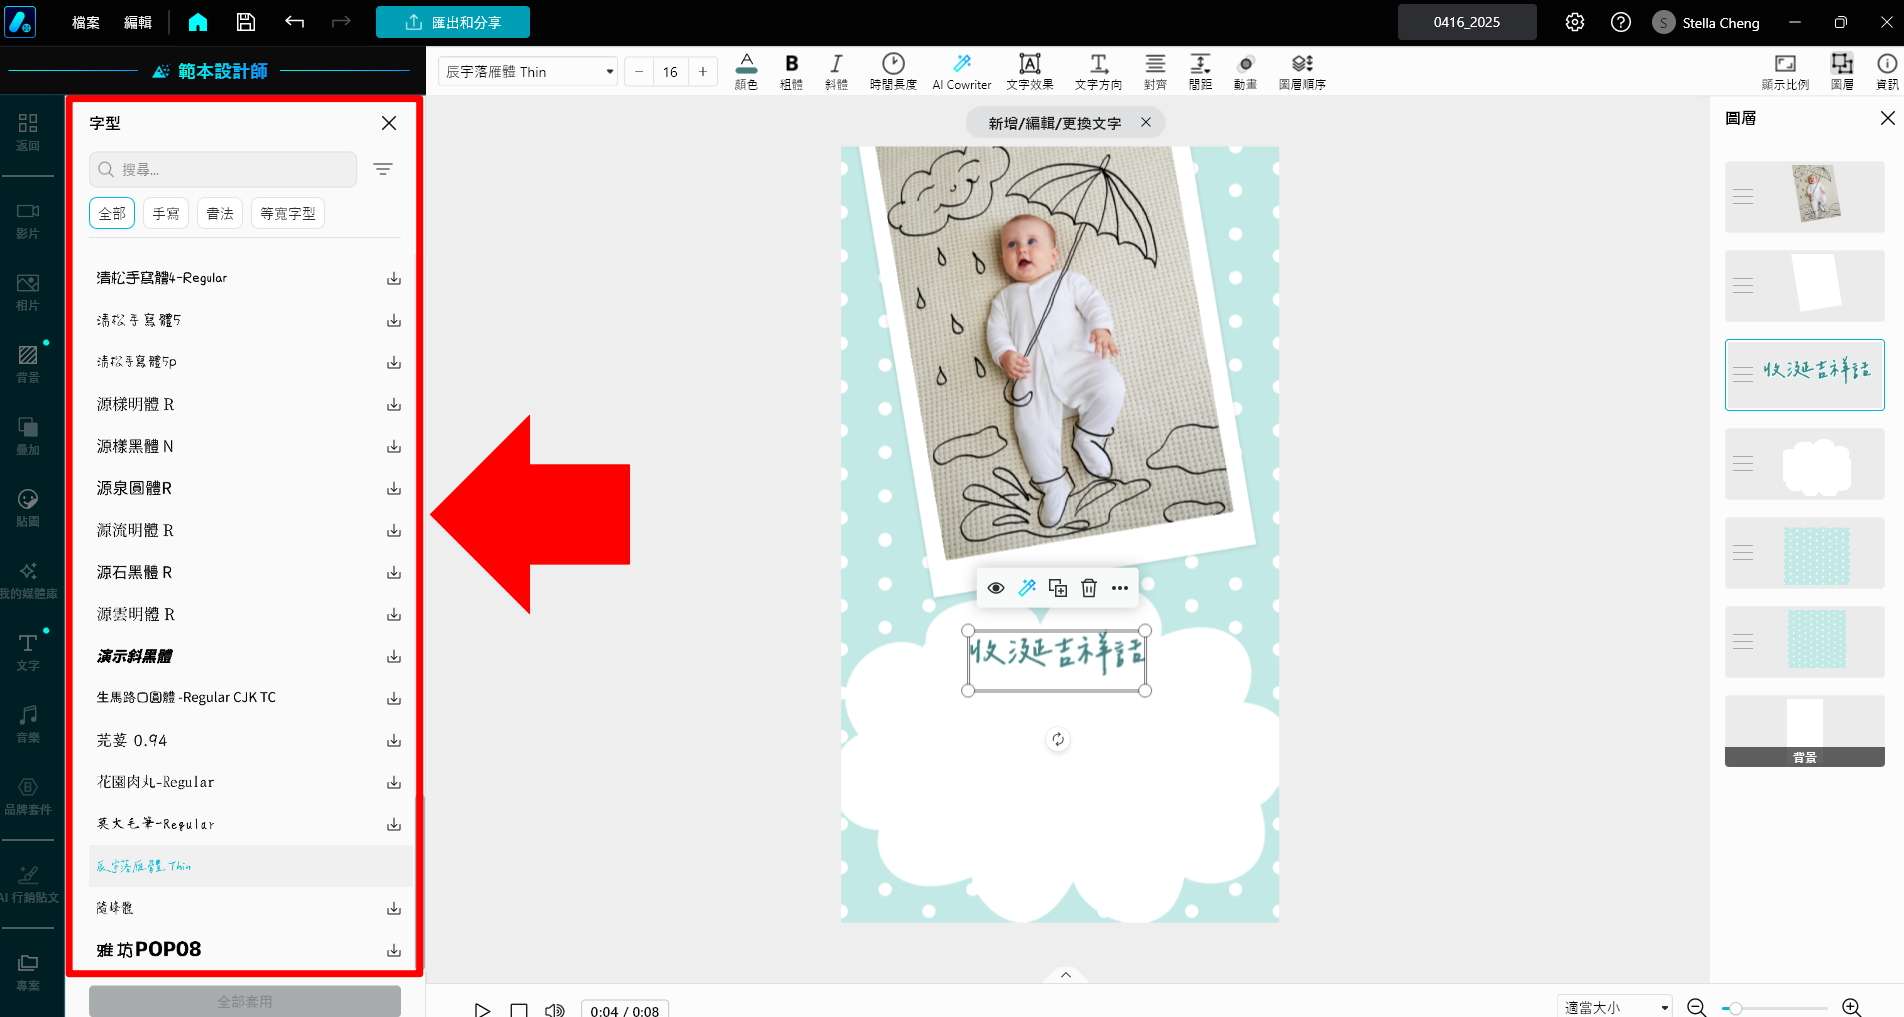Image resolution: width=1904 pixels, height=1017 pixels.
Task: Open AI Cowriter in the toolbar
Action: pyautogui.click(x=961, y=71)
